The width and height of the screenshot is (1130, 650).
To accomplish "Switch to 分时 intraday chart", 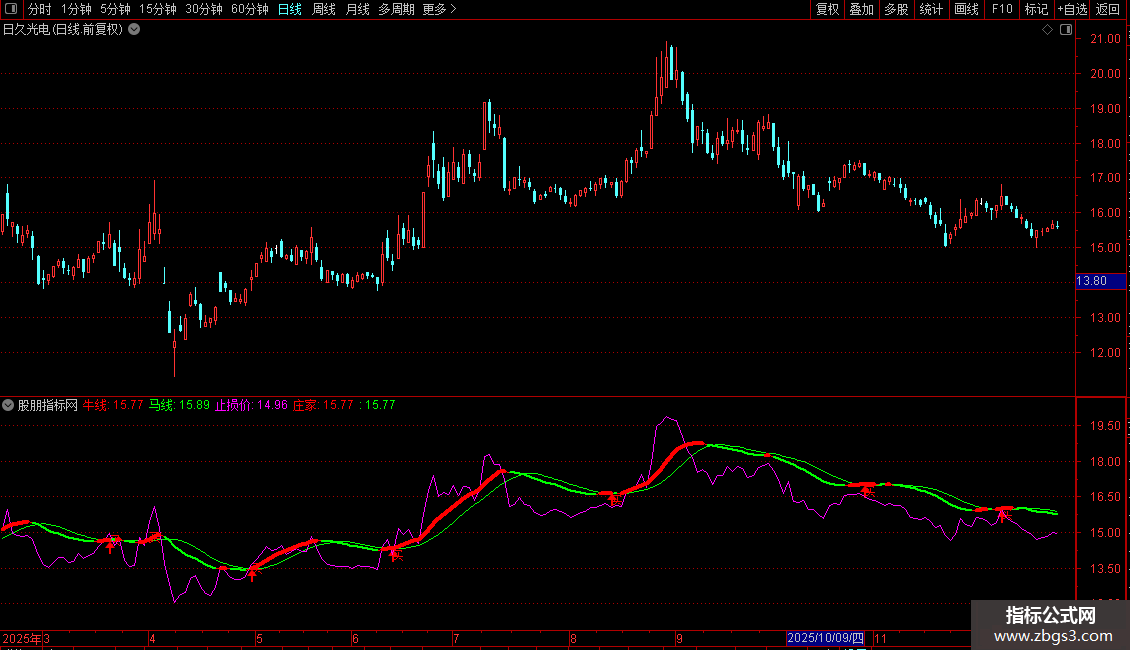I will pos(40,9).
